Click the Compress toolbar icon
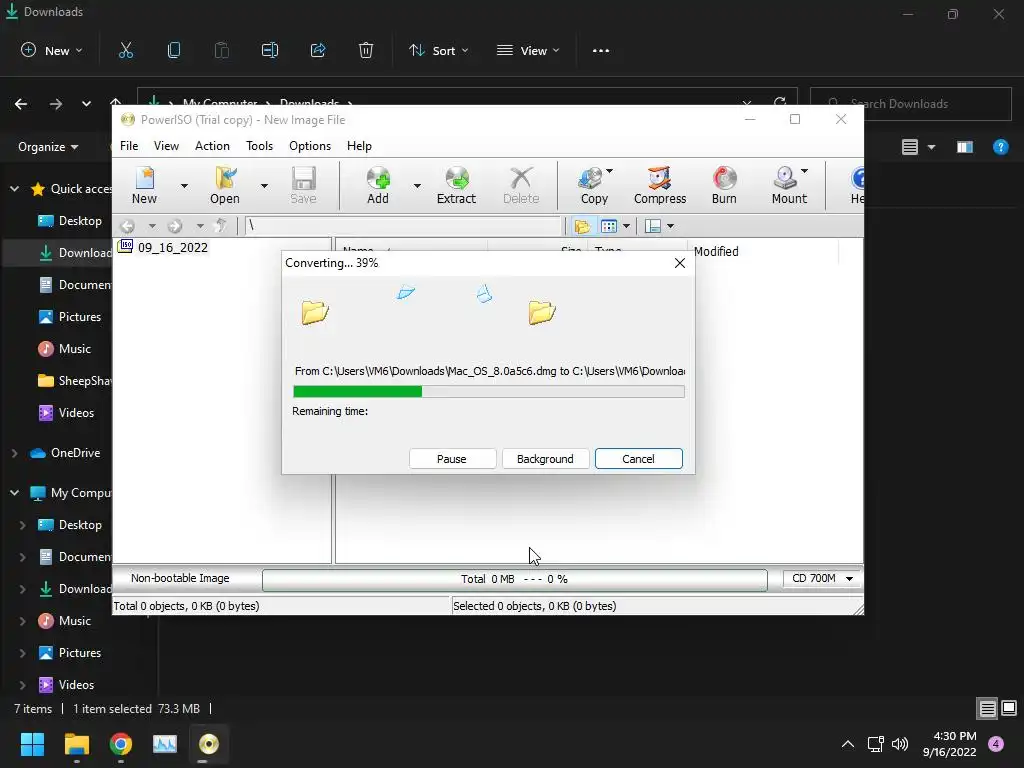 pyautogui.click(x=660, y=185)
